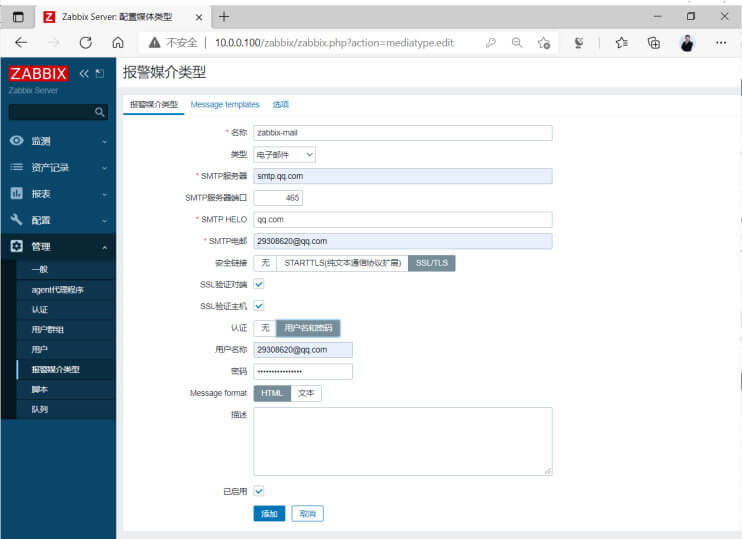Screen dimensions: 742x539
Task: Add page to favorites star icon
Action: pyautogui.click(x=544, y=43)
